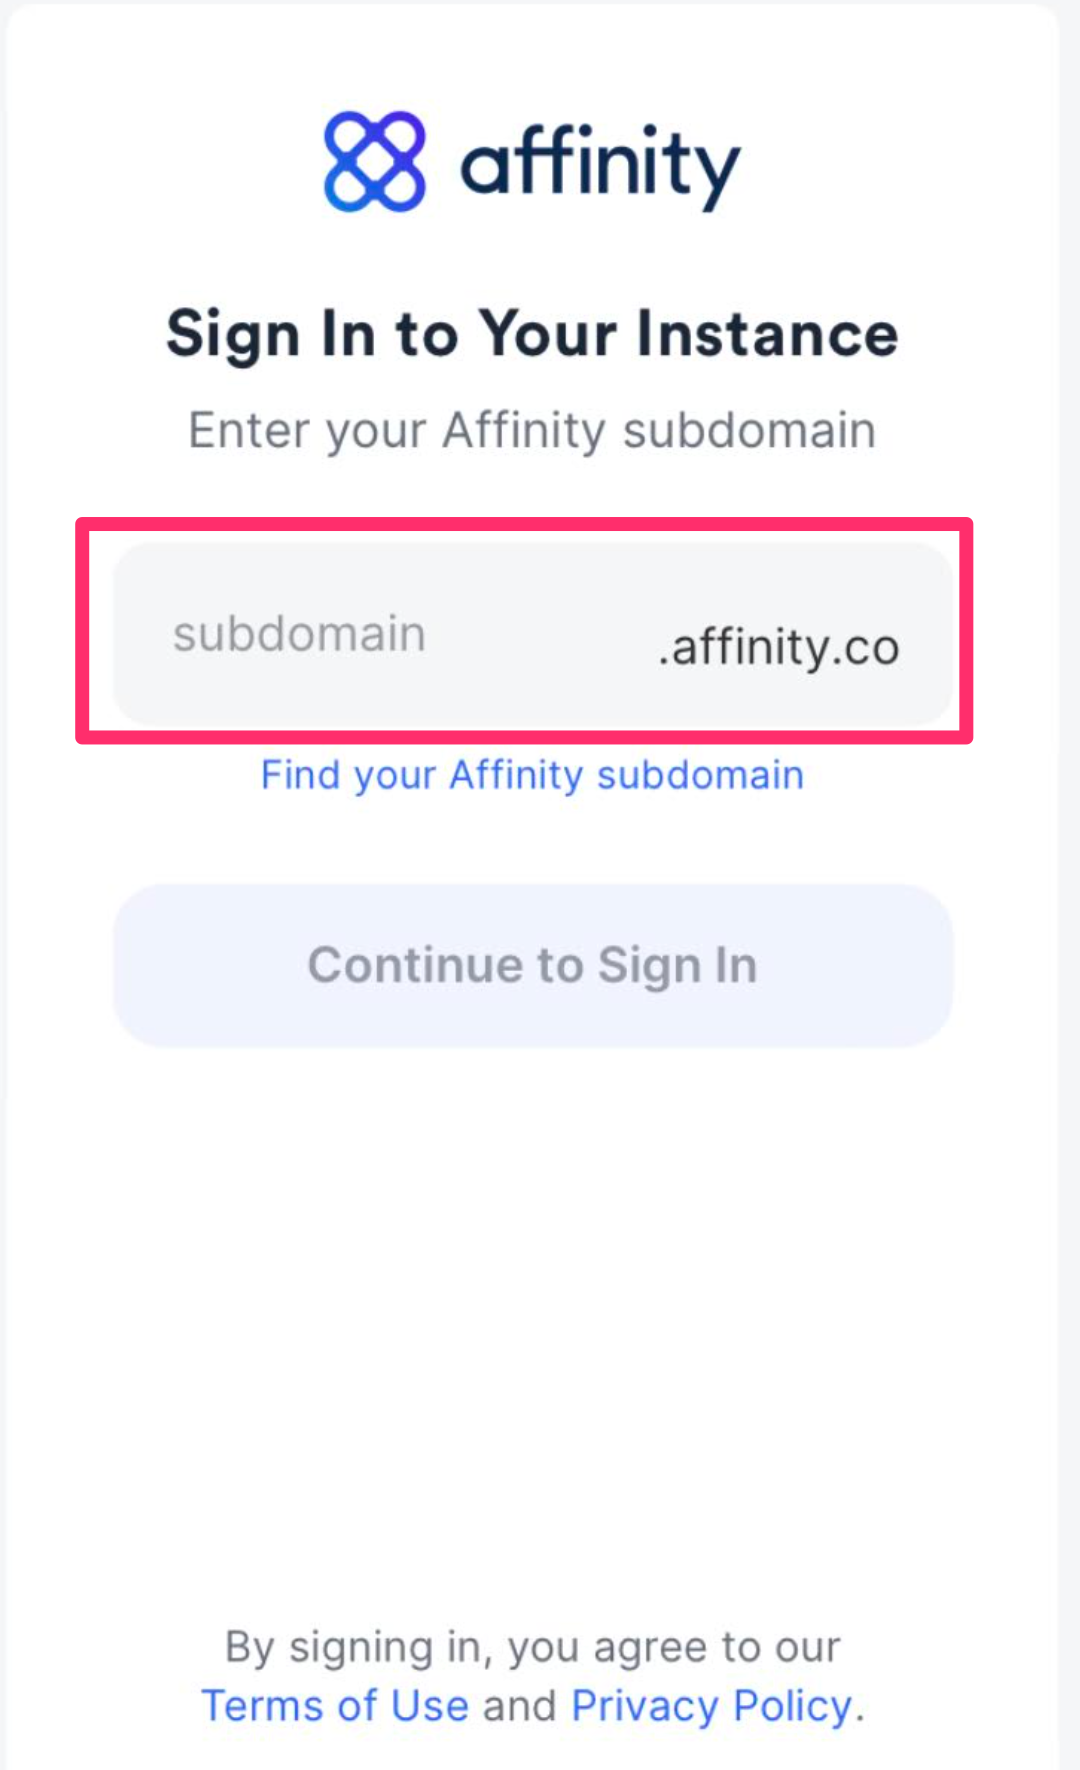View the Privacy Policy
The height and width of the screenshot is (1770, 1080).
710,1704
